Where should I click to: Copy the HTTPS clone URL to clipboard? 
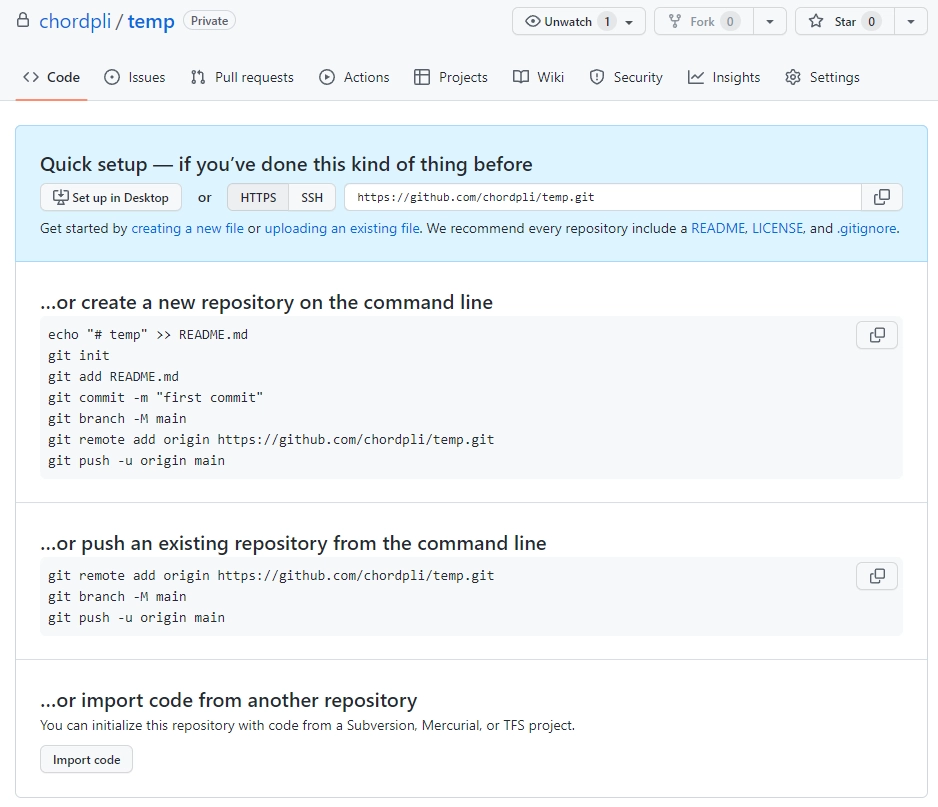(x=881, y=197)
